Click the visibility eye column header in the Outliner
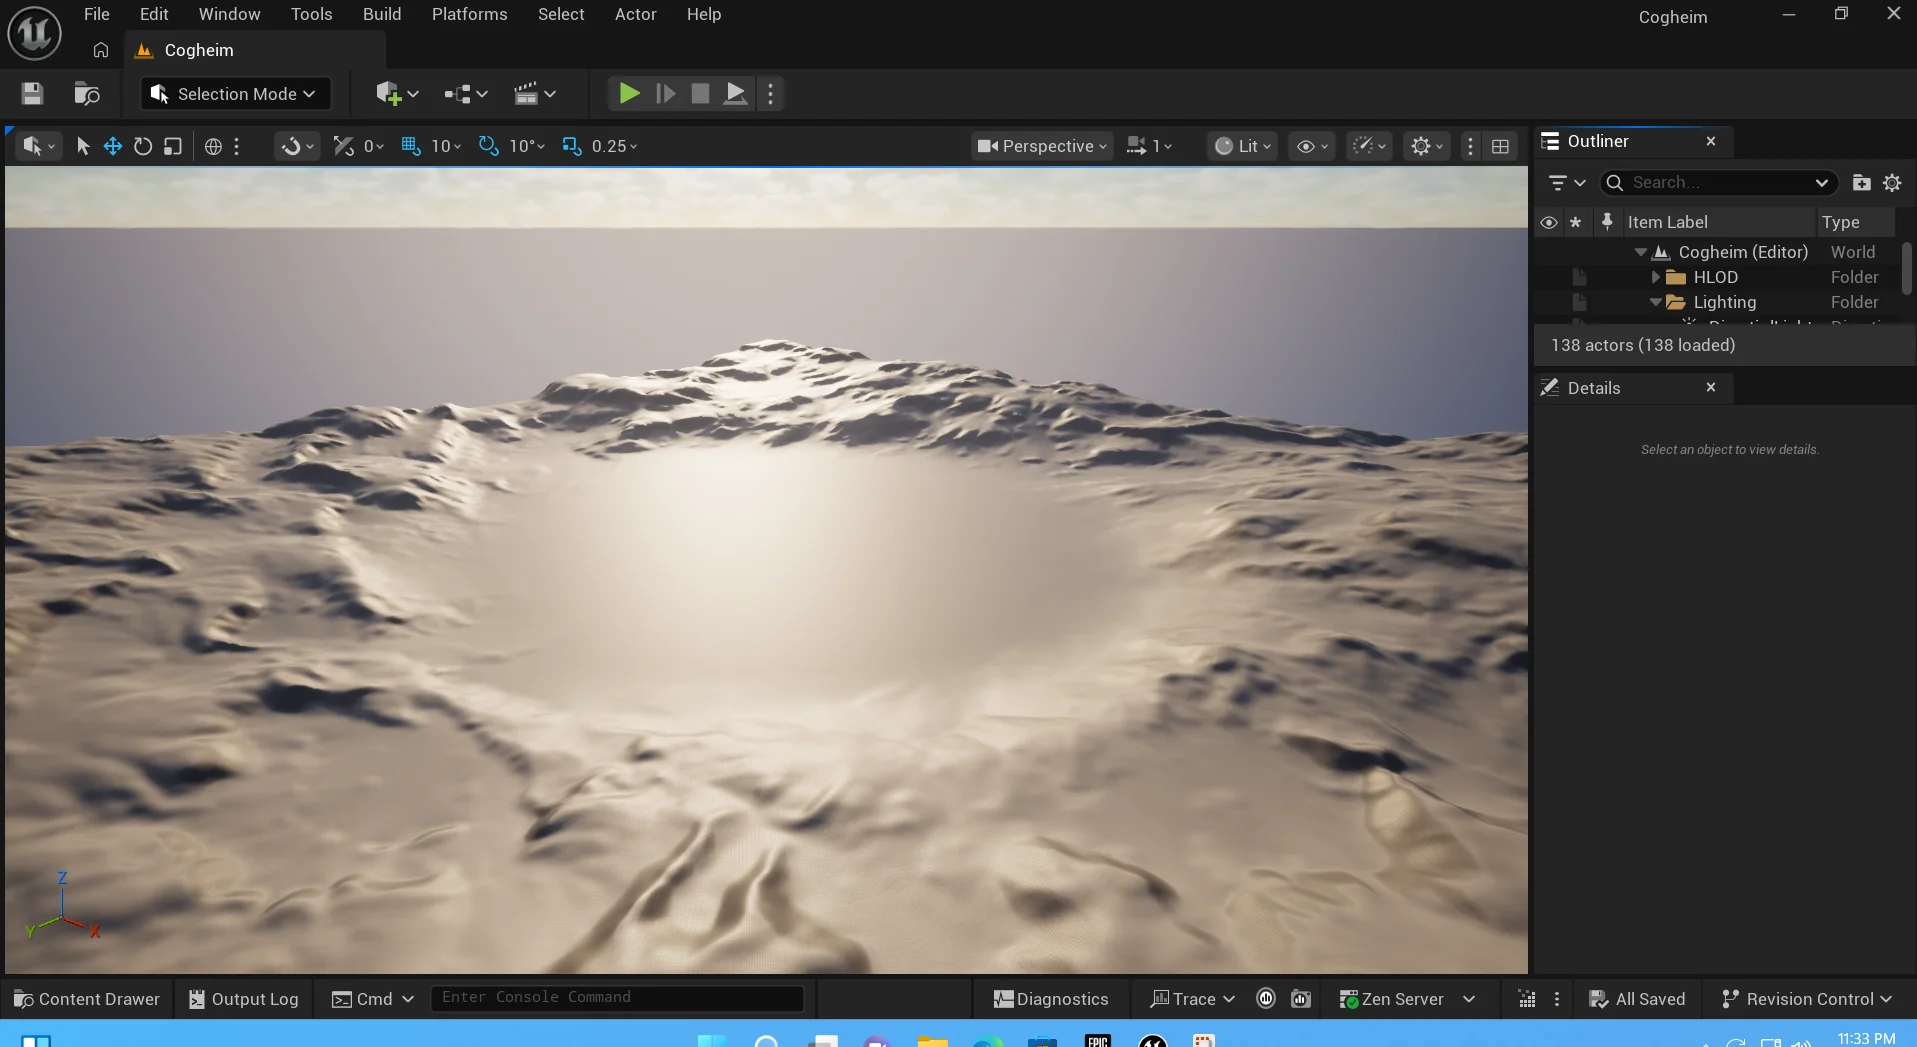 point(1548,222)
